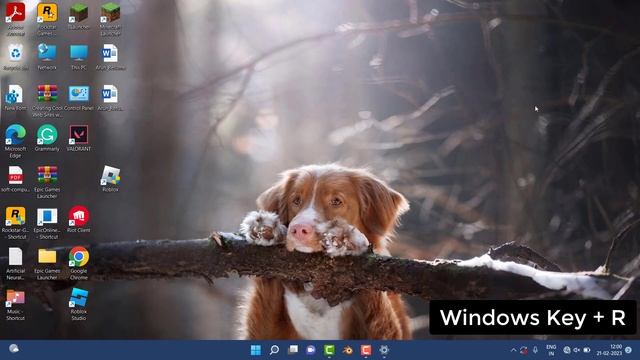Open Settings gear in taskbar
The width and height of the screenshot is (640, 360).
pyautogui.click(x=384, y=350)
